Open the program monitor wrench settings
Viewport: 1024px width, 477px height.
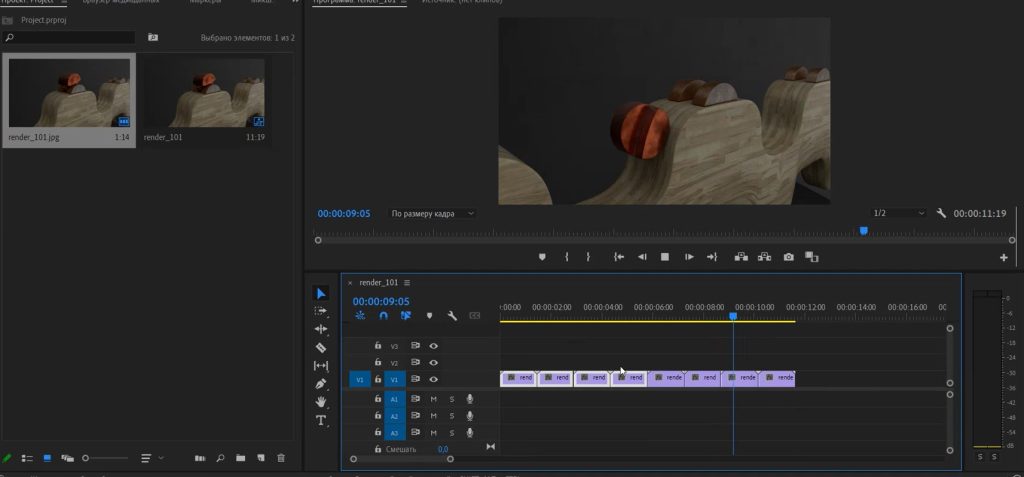click(x=941, y=213)
